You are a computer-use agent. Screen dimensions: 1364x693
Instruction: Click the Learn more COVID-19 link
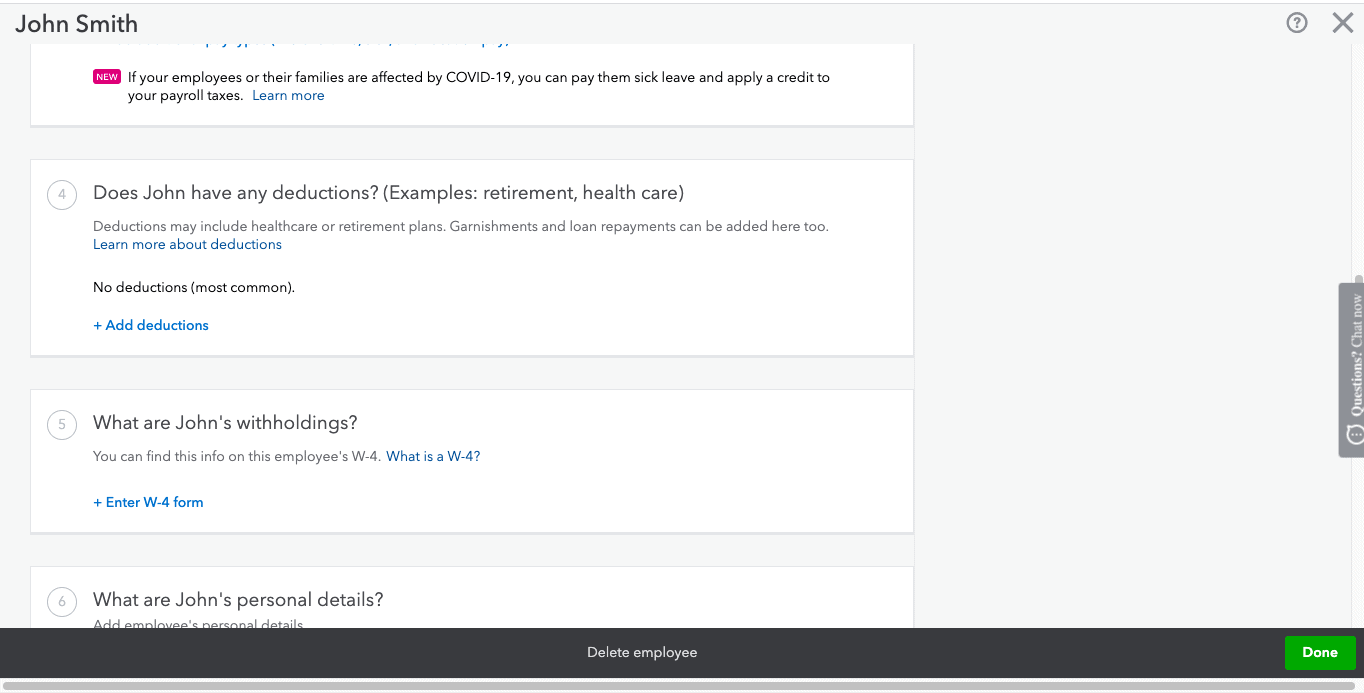click(x=288, y=96)
